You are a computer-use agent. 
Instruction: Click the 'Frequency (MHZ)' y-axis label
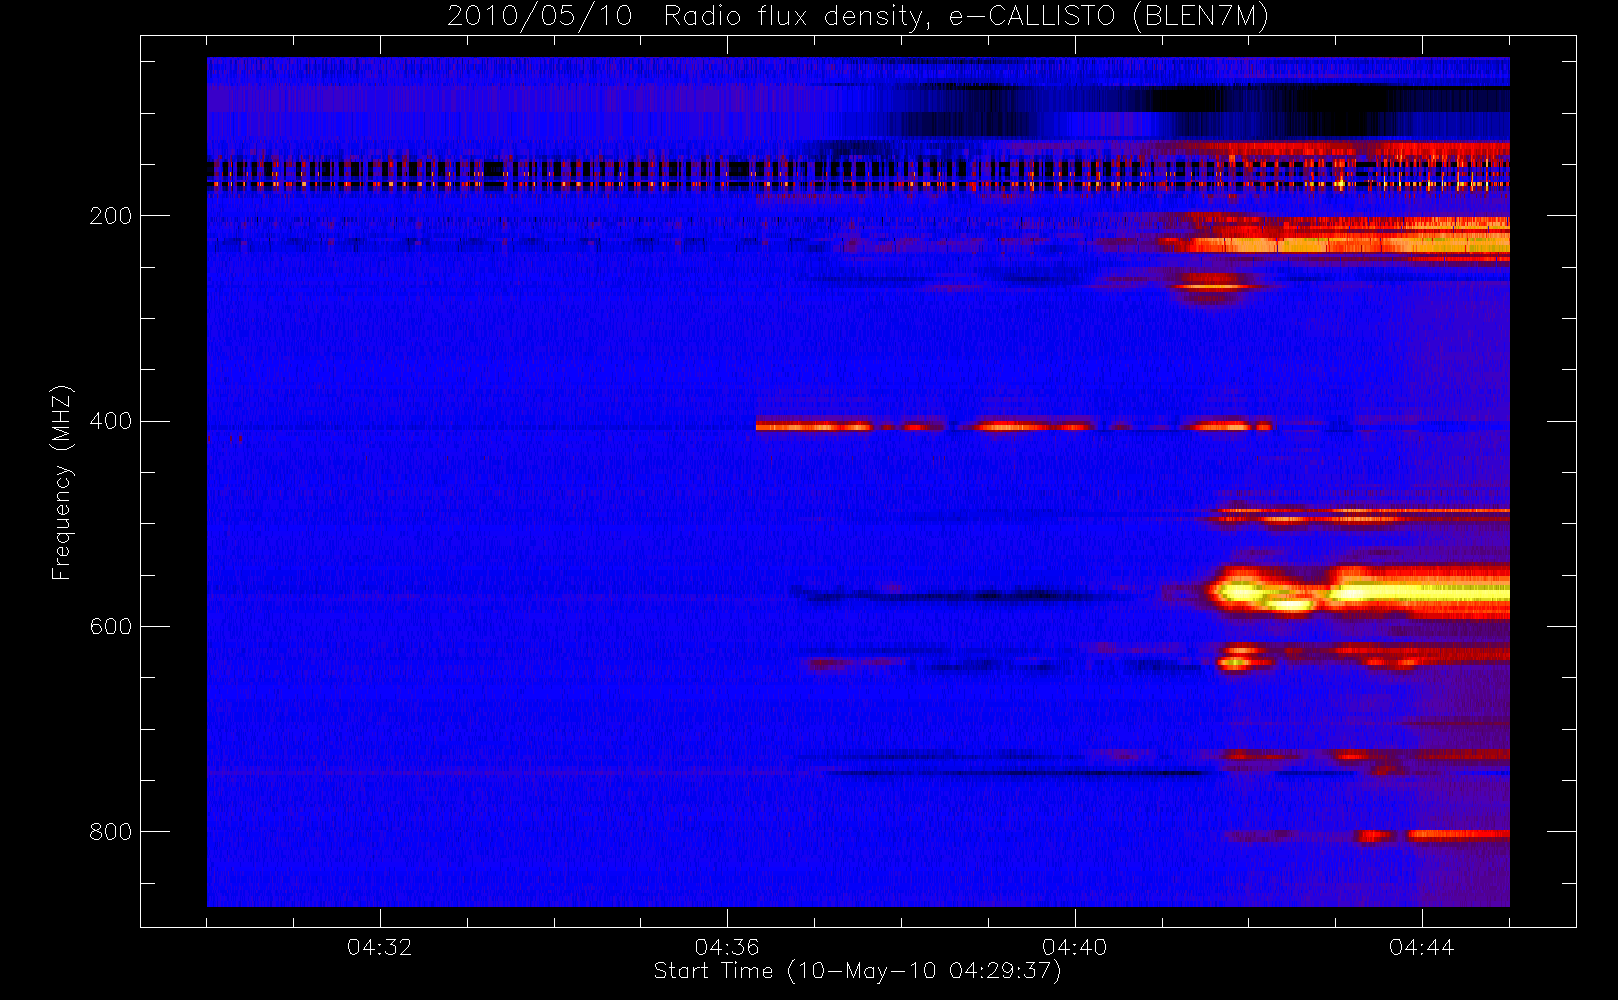62,481
